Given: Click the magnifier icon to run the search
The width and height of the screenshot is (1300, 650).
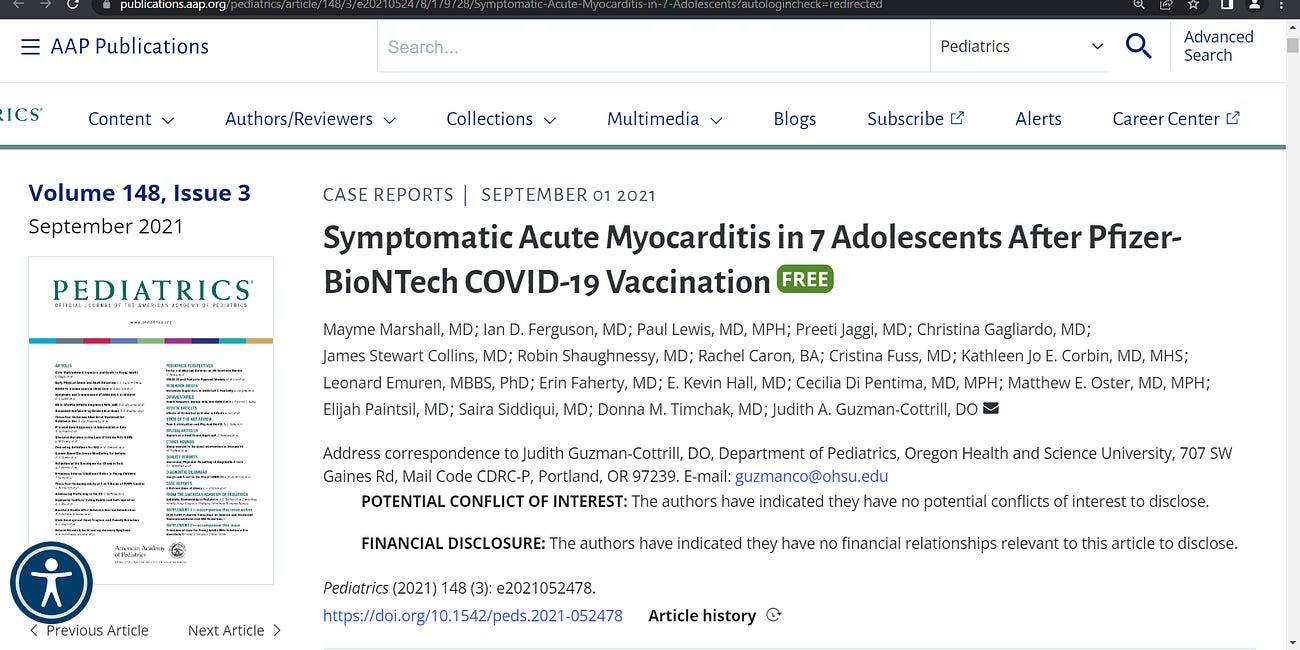Looking at the screenshot, I should (1139, 46).
